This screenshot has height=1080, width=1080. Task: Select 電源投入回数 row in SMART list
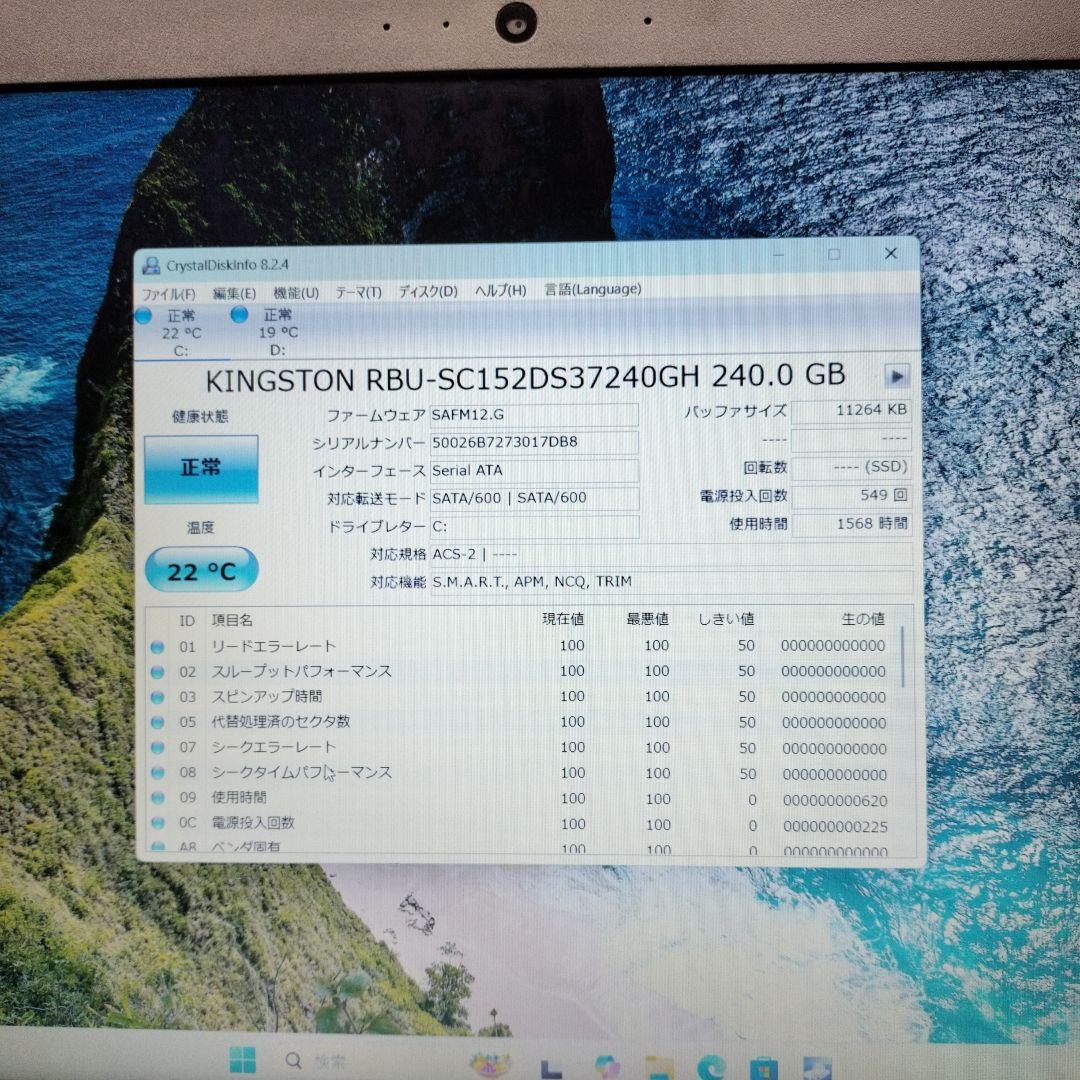pos(521,824)
